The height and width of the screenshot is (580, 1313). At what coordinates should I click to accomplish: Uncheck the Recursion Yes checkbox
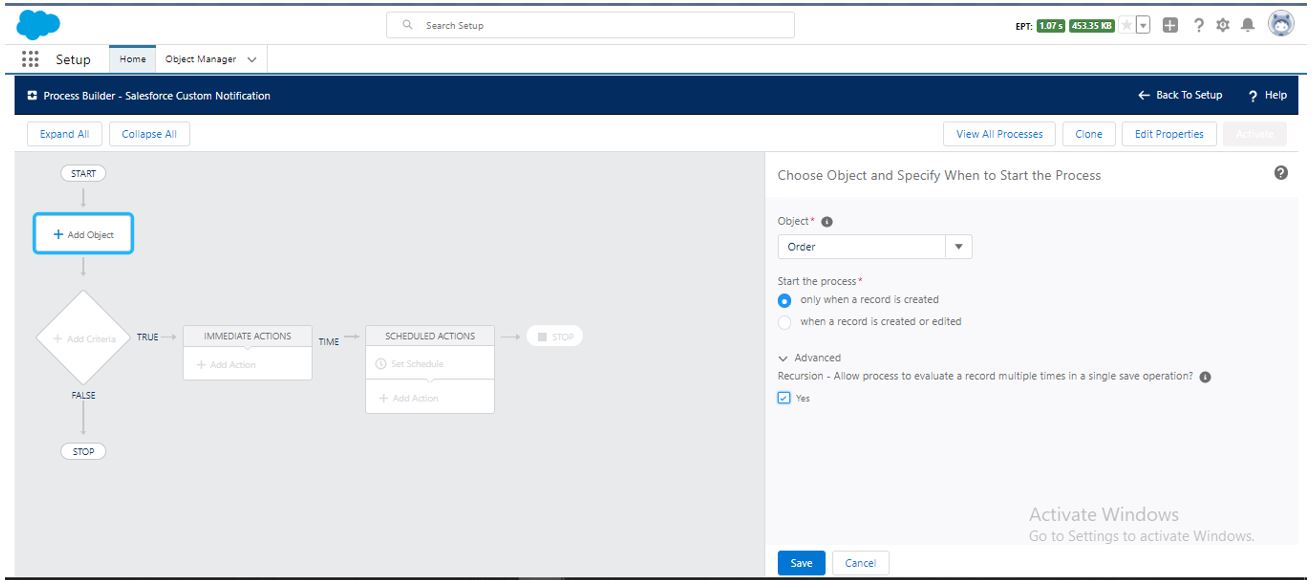784,398
